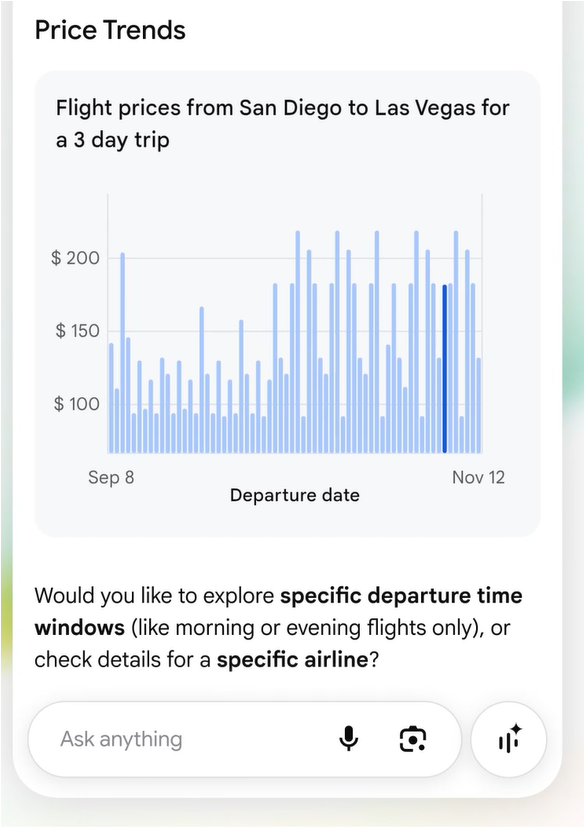Screen dimensions: 584x827
Task: Click the Departure date axis title
Action: (x=294, y=495)
